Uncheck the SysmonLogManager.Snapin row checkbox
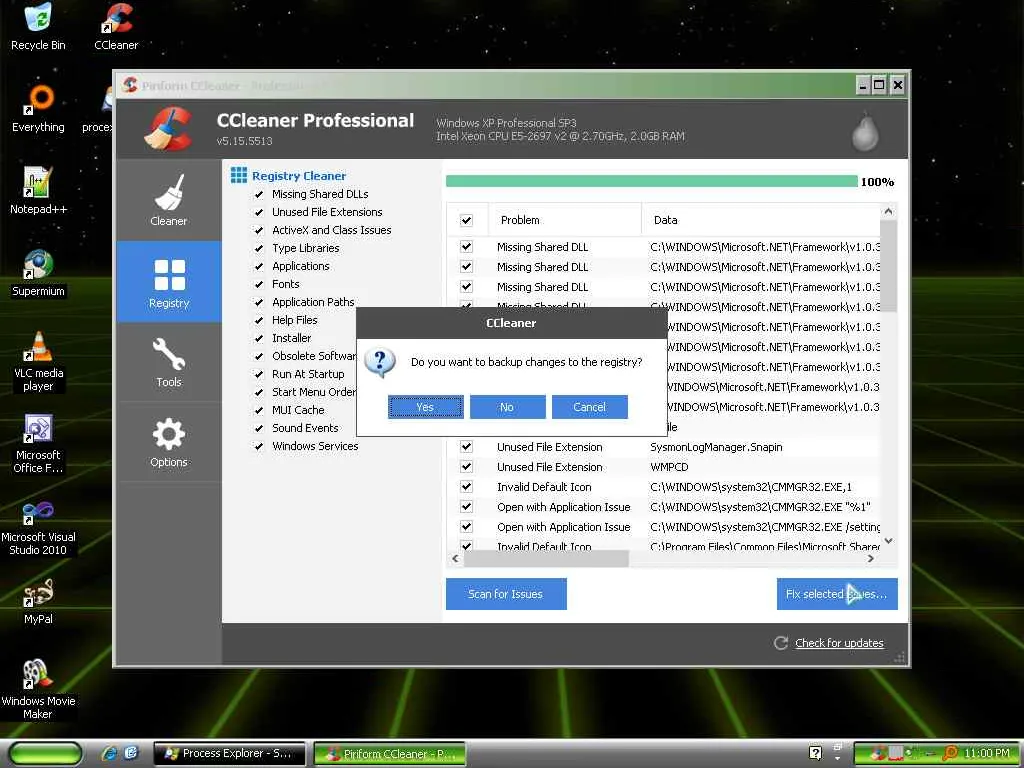 point(466,447)
